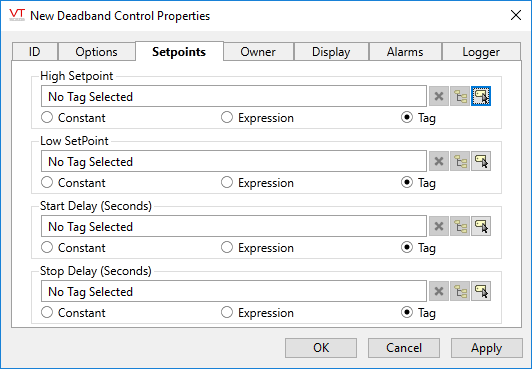Click the clear X icon for Start Delay
Screen dimensions: 532x369
pyautogui.click(x=439, y=226)
